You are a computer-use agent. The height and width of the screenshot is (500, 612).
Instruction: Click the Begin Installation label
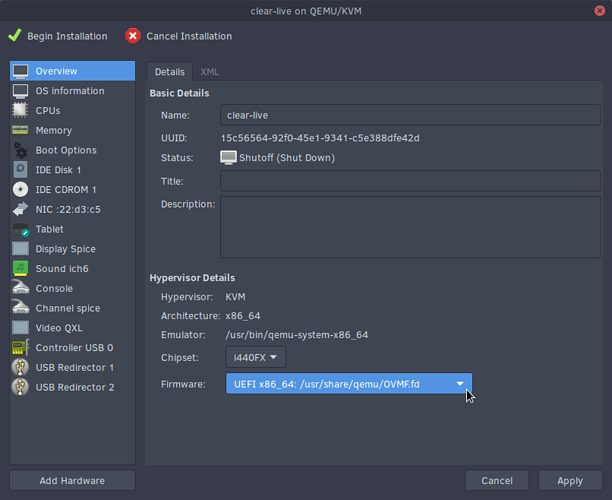coord(67,36)
